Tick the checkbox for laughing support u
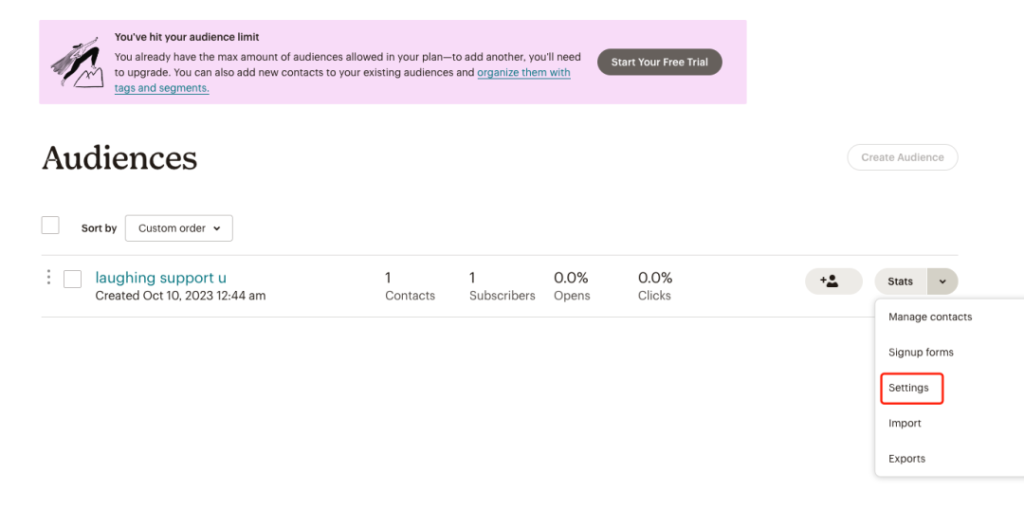The image size is (1024, 508). [72, 279]
